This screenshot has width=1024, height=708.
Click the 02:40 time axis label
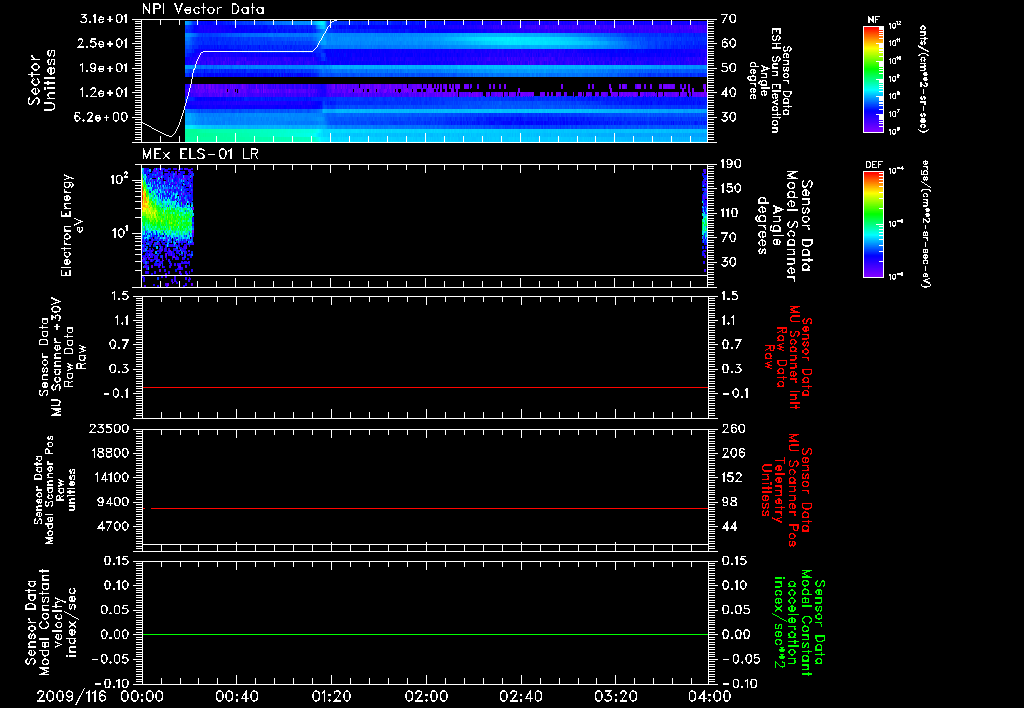pyautogui.click(x=520, y=696)
